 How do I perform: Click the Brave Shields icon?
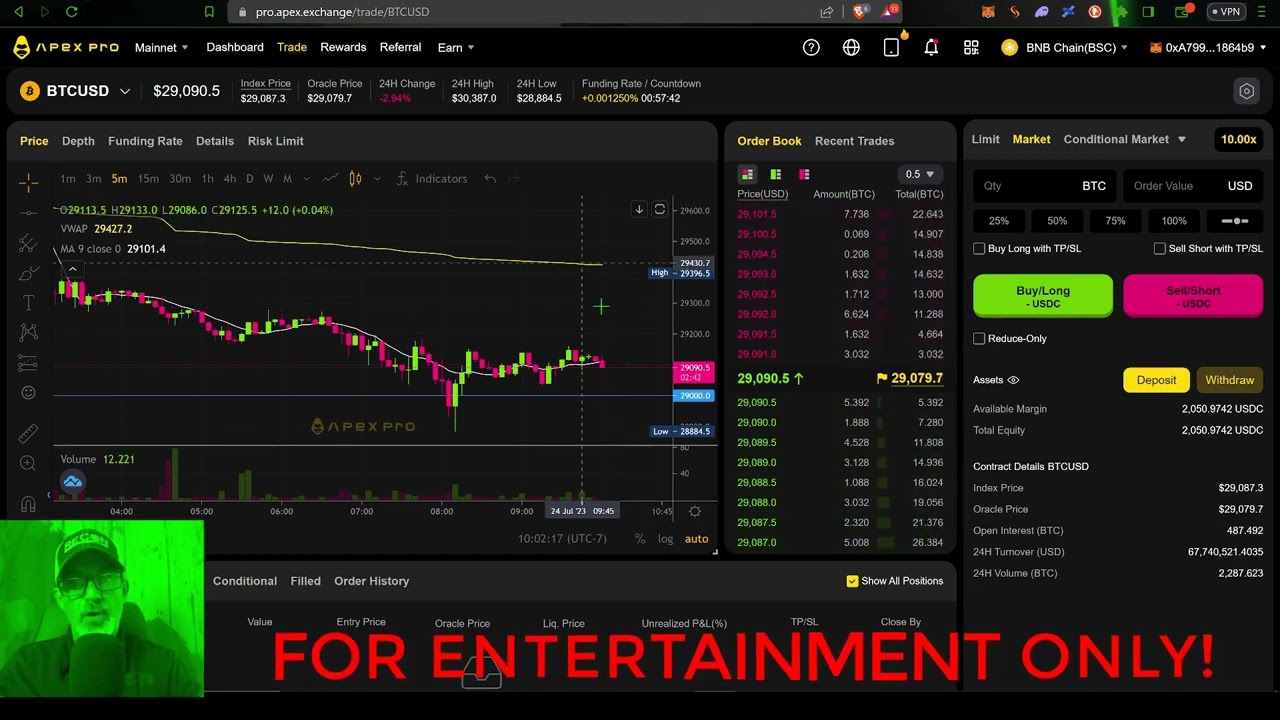[859, 12]
